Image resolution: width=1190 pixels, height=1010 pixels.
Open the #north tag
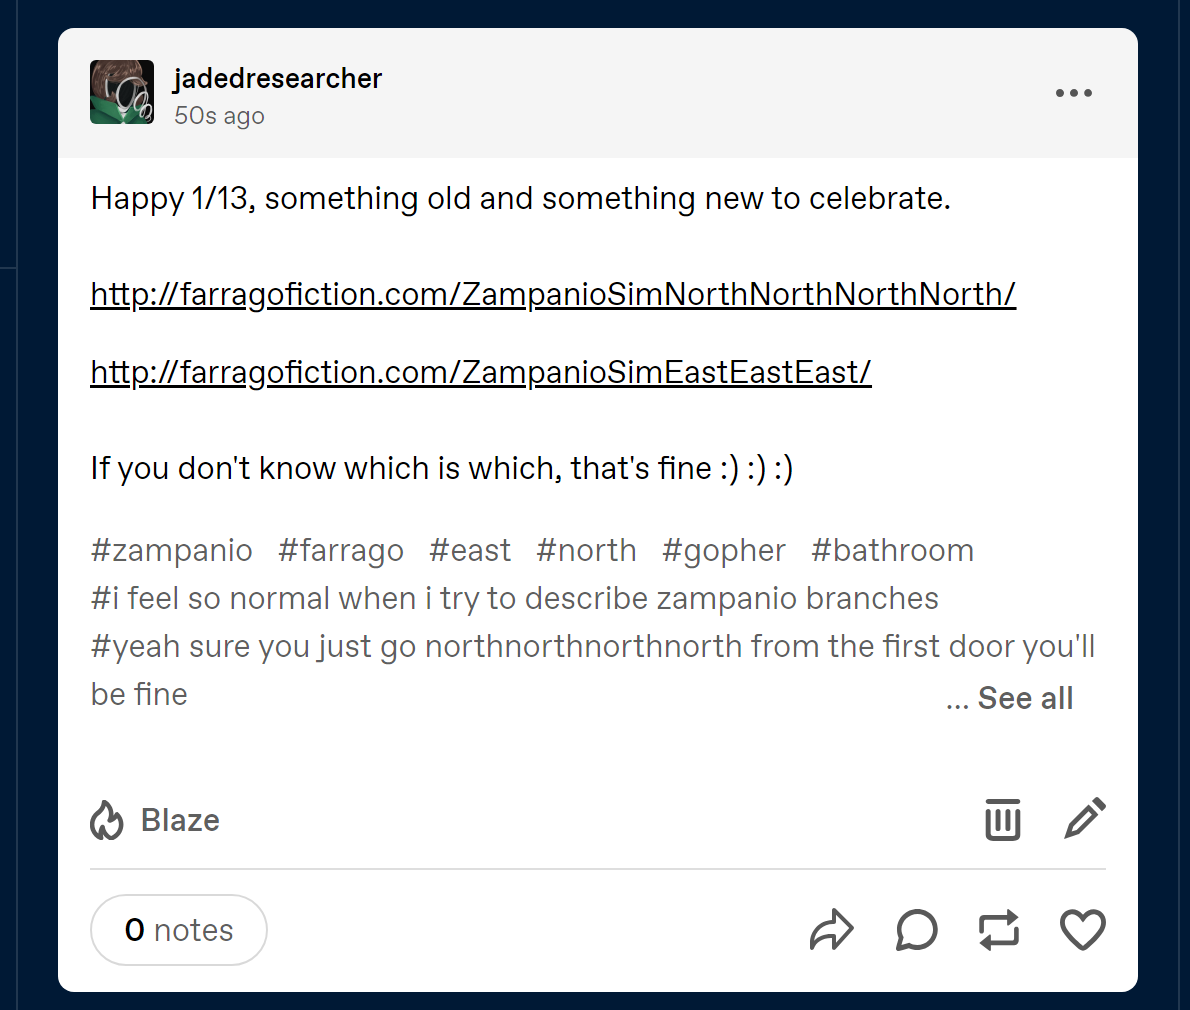(586, 550)
